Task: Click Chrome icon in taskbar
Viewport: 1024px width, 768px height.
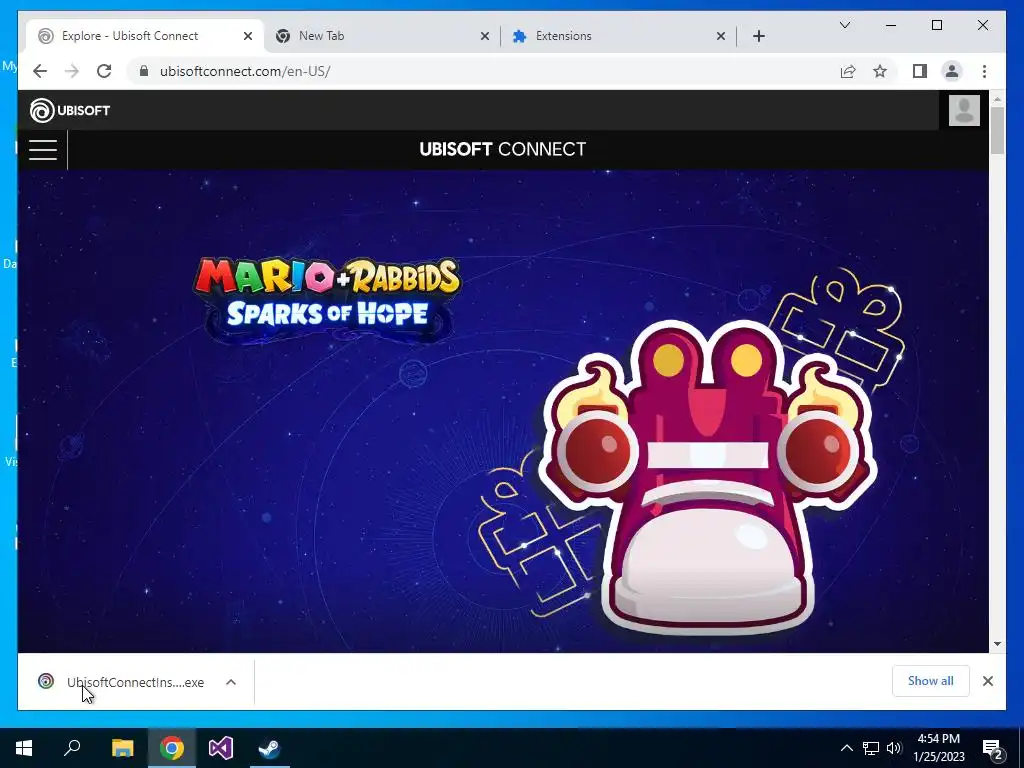Action: 172,748
